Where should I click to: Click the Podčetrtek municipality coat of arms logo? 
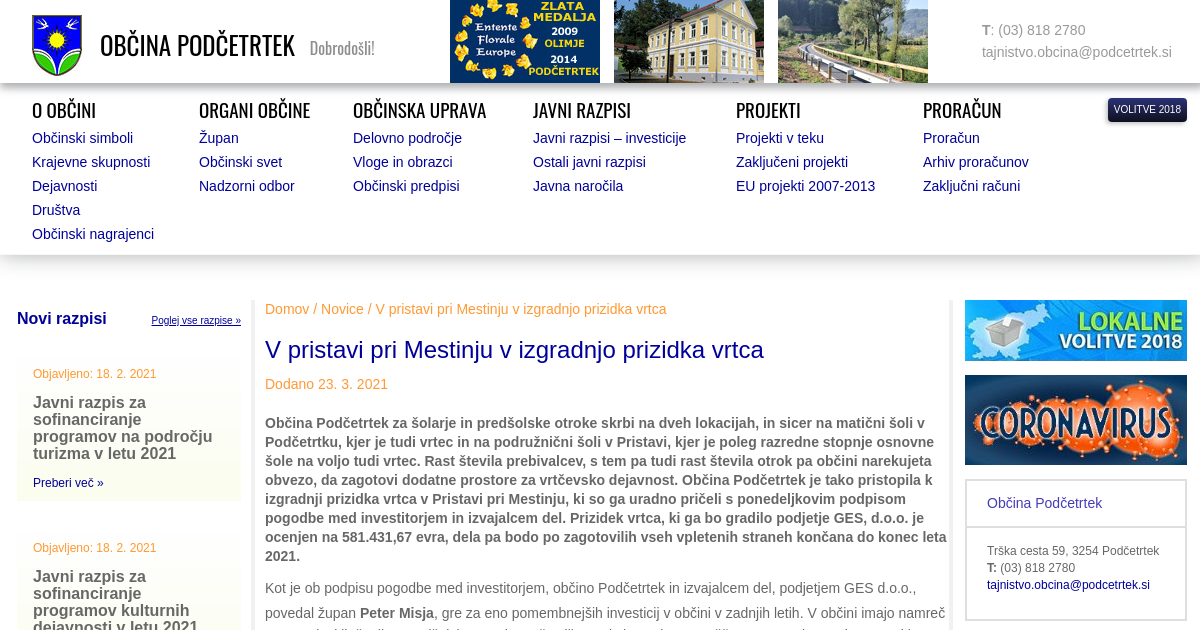pyautogui.click(x=57, y=45)
